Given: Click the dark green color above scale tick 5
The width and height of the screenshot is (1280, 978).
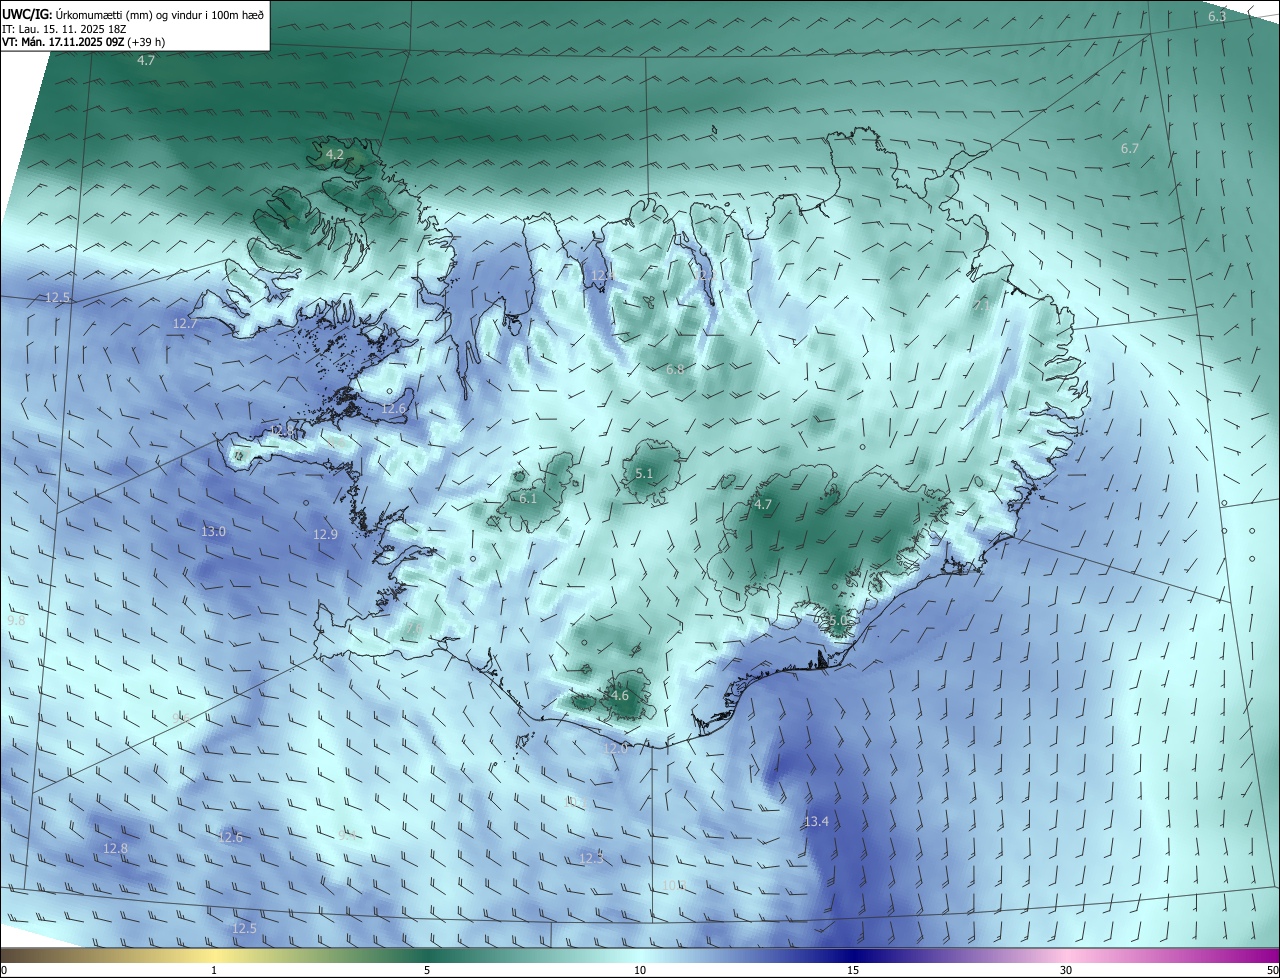Looking at the screenshot, I should point(427,955).
